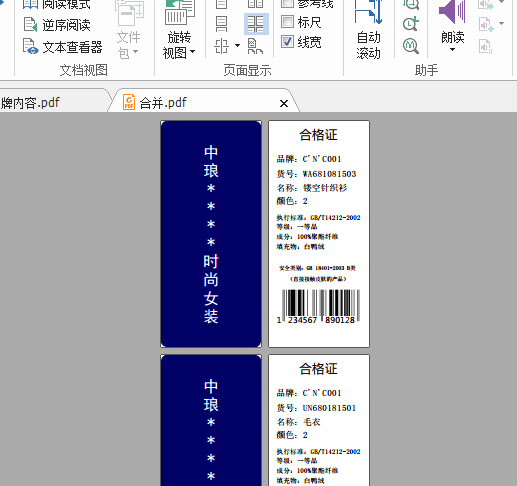Click the 助手 group label
The image size is (517, 486).
click(426, 70)
